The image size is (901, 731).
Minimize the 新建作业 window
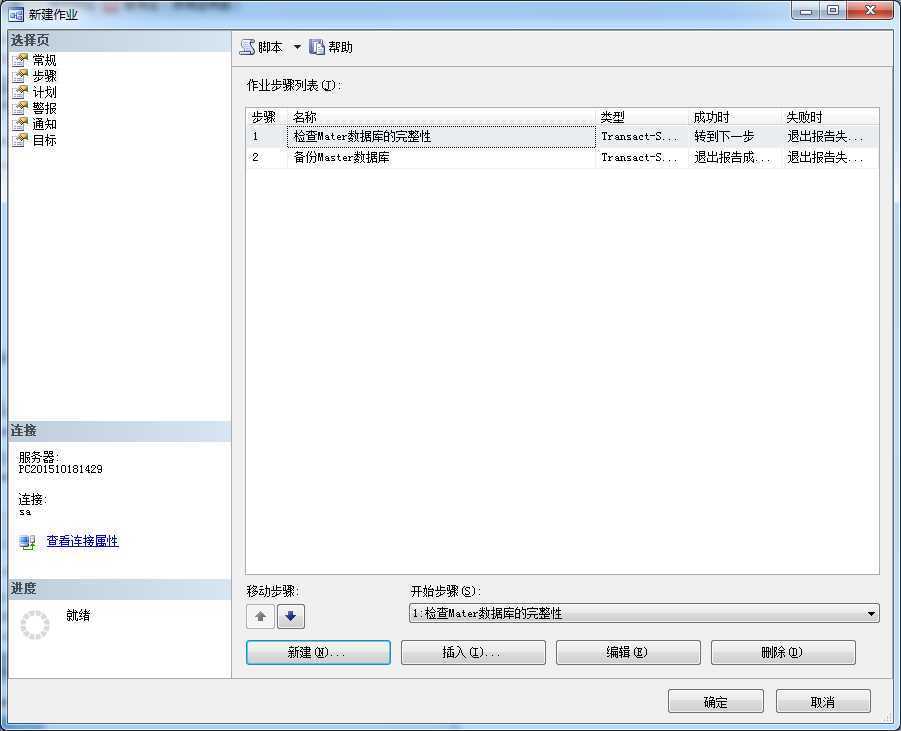[806, 11]
